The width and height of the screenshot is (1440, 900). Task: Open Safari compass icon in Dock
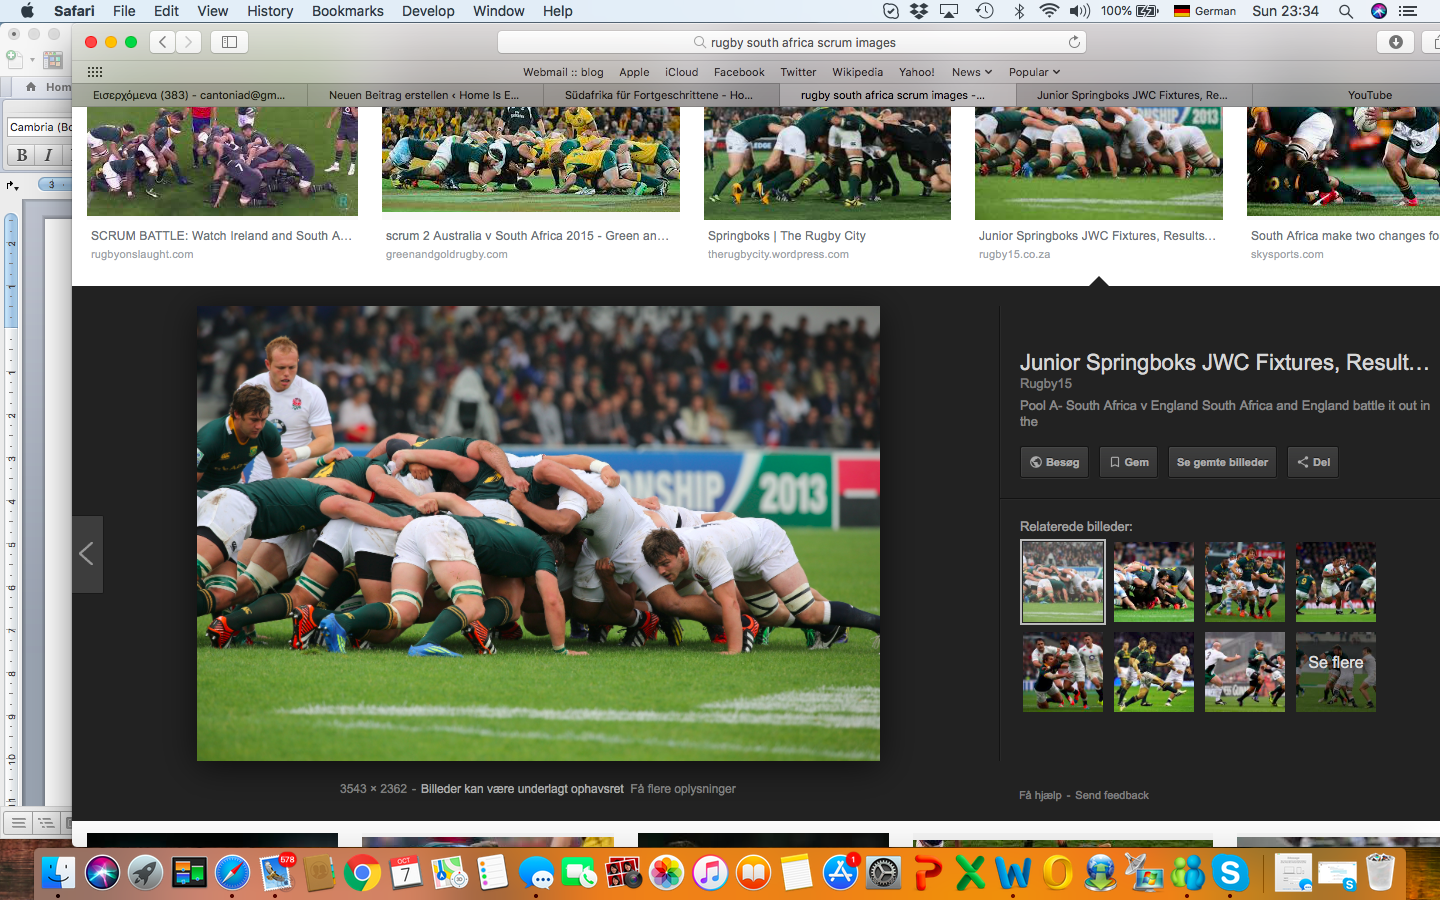click(x=232, y=873)
